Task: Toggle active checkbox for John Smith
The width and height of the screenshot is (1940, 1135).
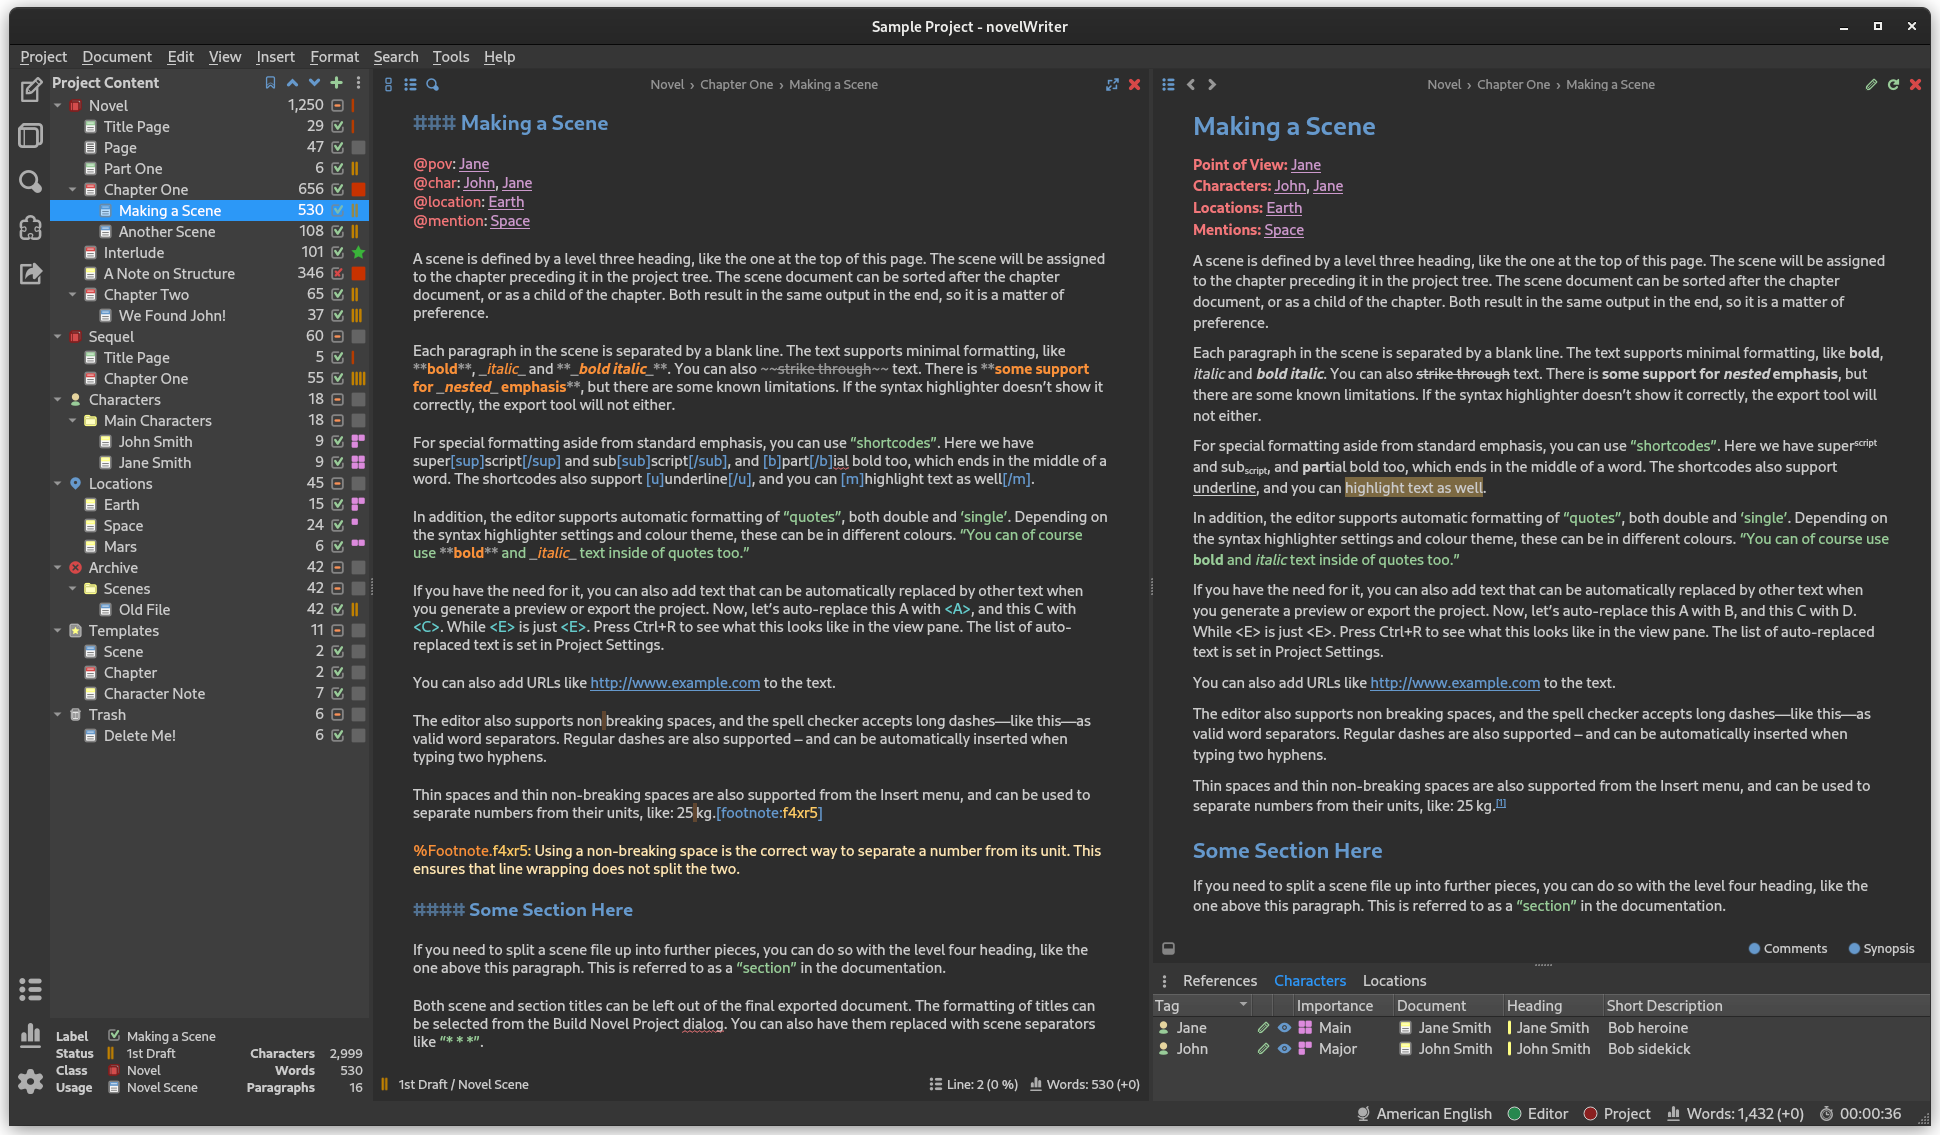Action: tap(337, 442)
